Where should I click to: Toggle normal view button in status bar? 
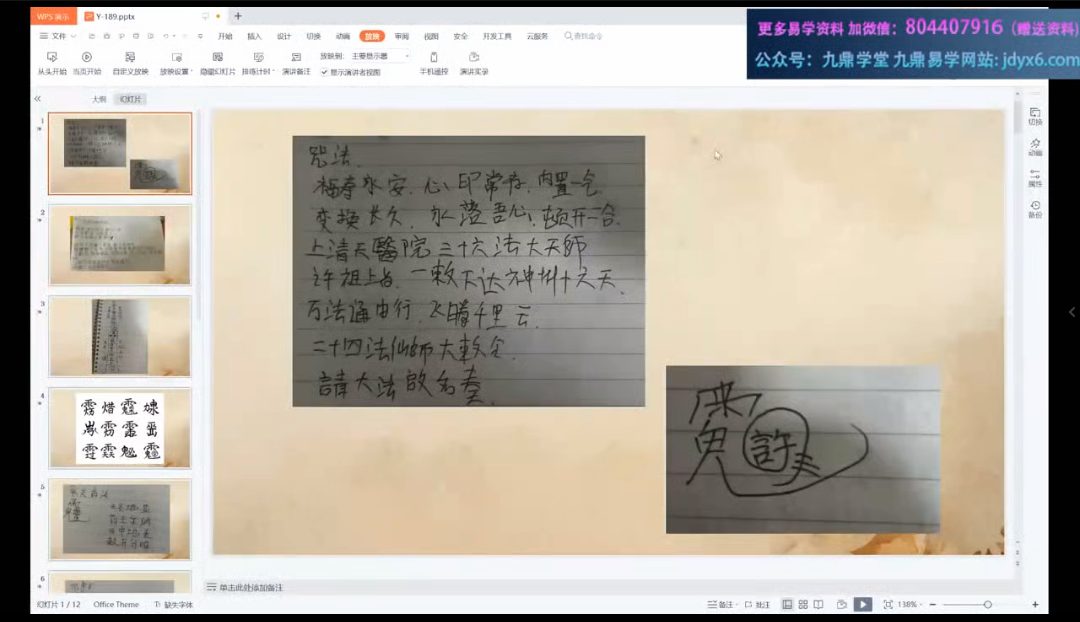[788, 605]
